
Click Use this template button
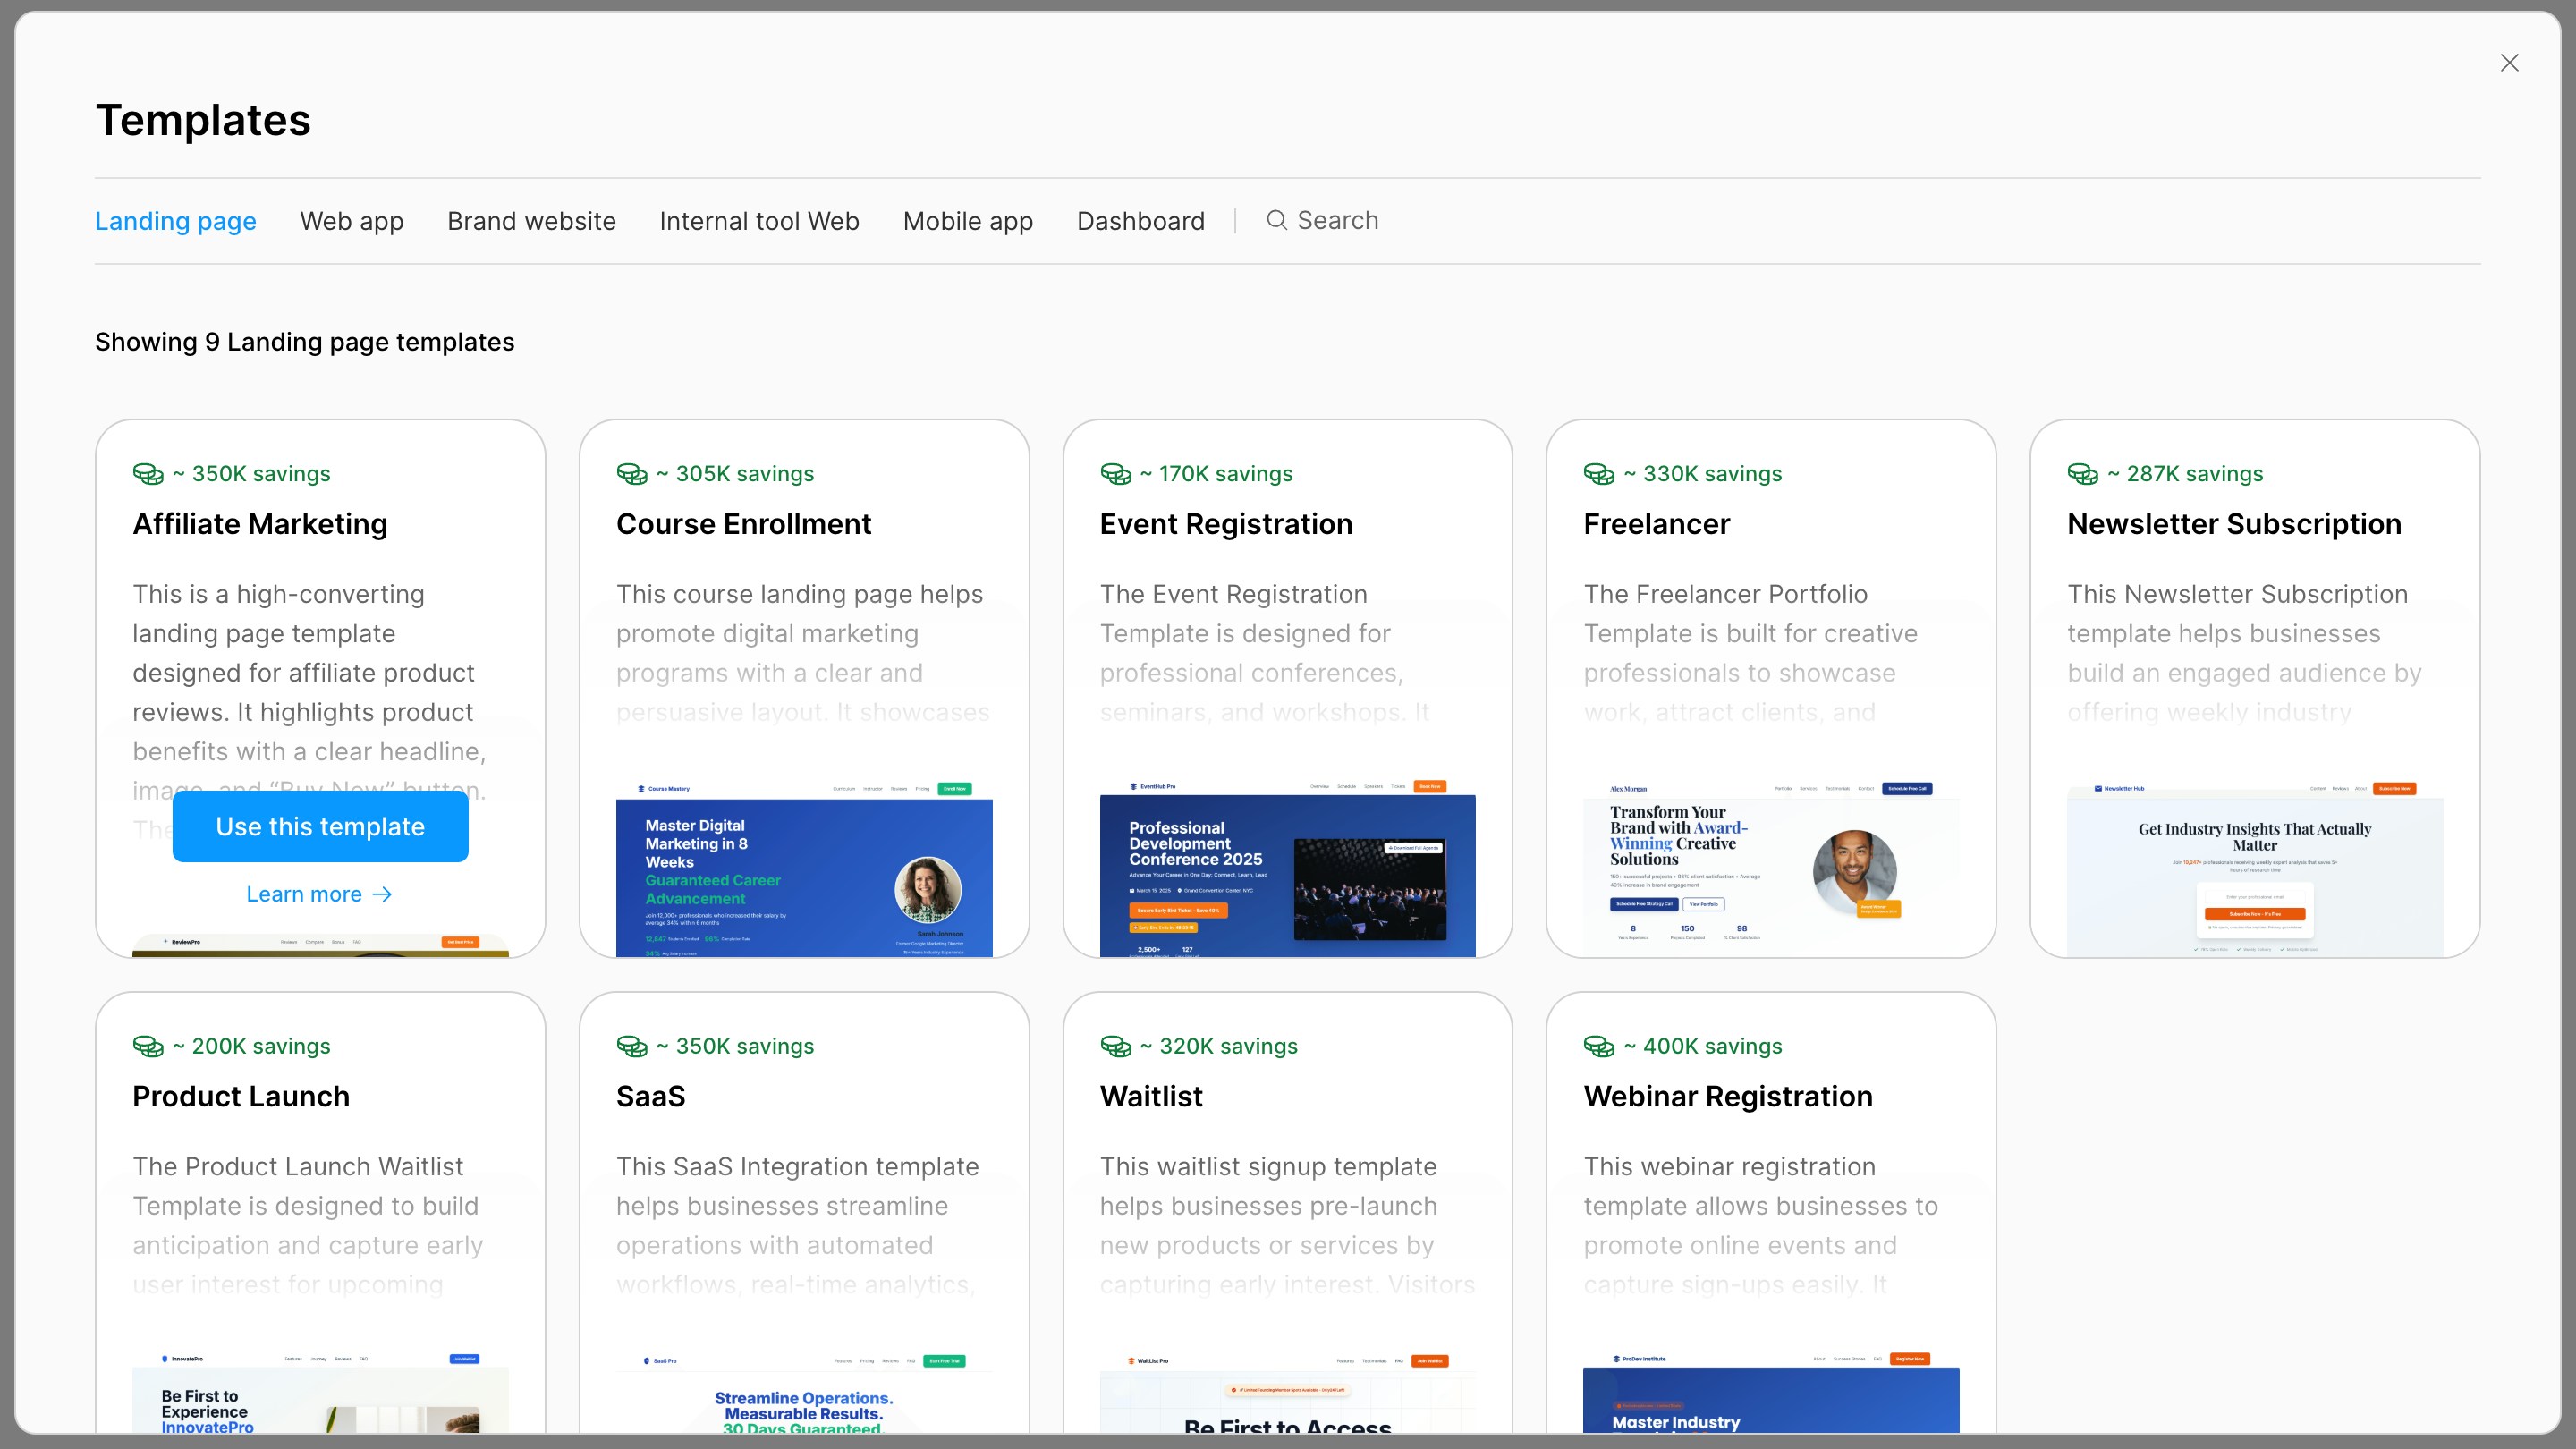click(320, 826)
